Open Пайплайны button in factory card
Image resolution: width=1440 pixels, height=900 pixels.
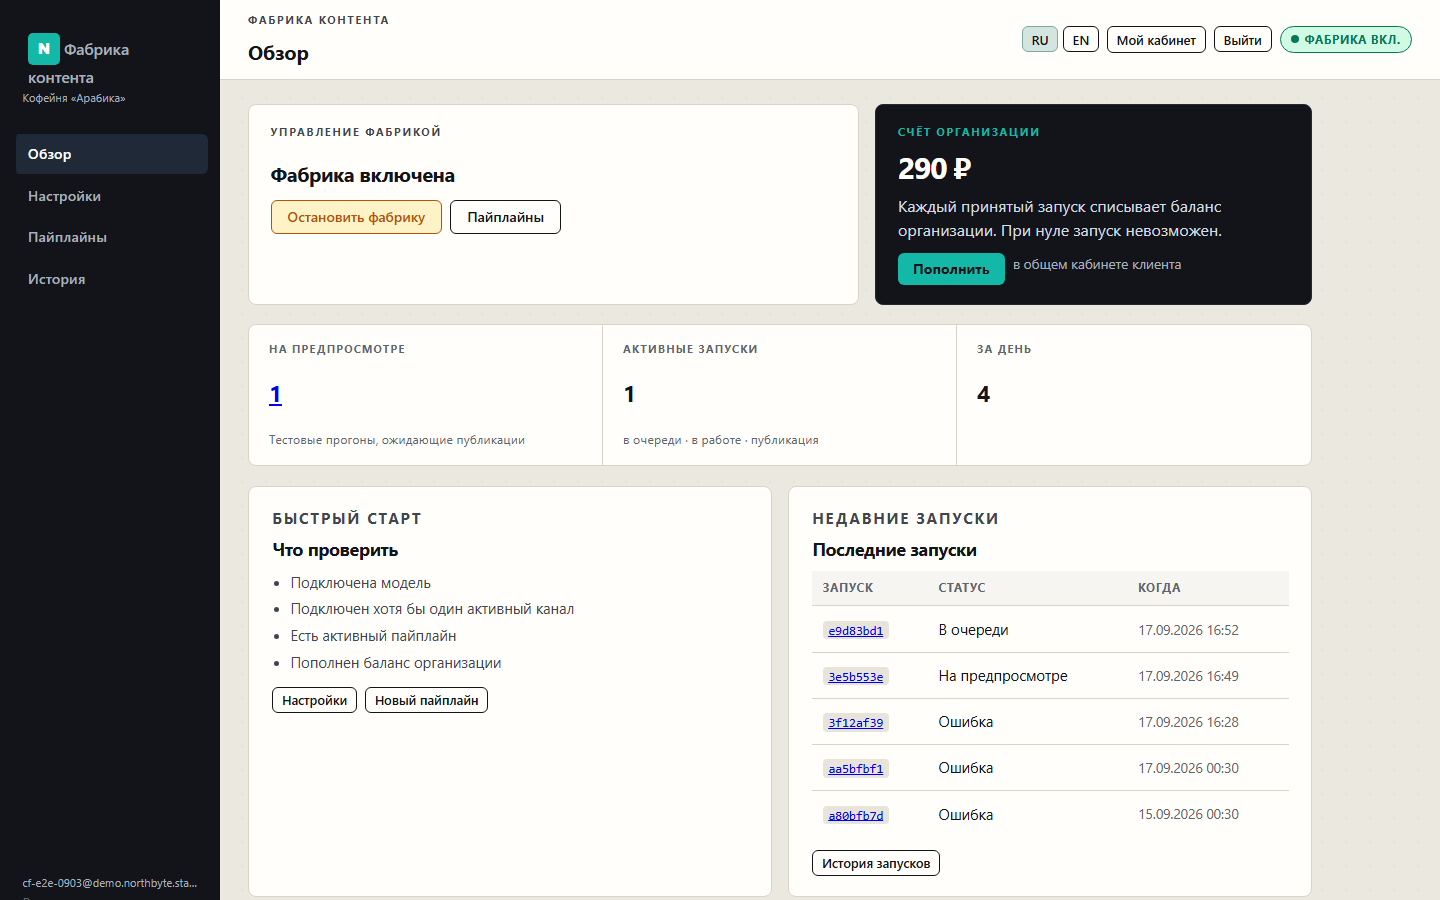pyautogui.click(x=505, y=217)
